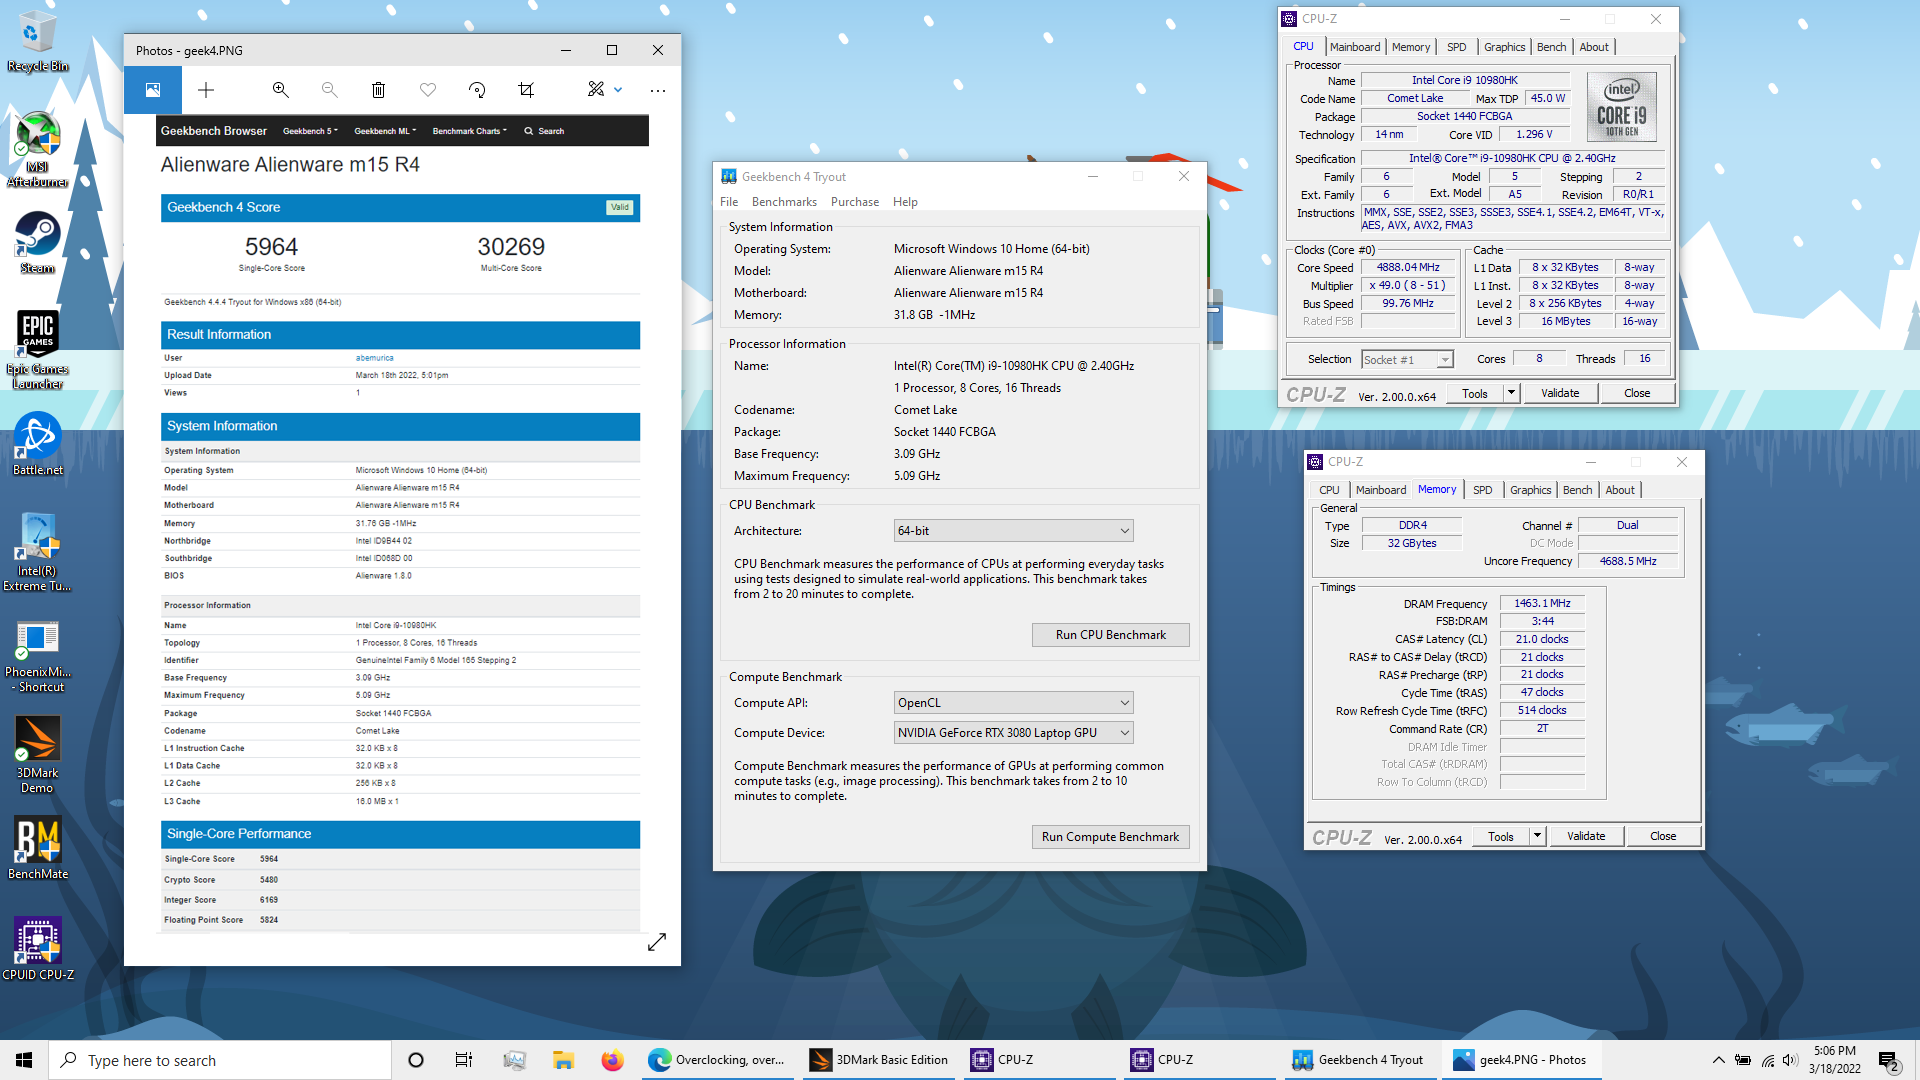The width and height of the screenshot is (1920, 1080).
Task: Open the Socket #1 selection dropdown
Action: 1406,359
